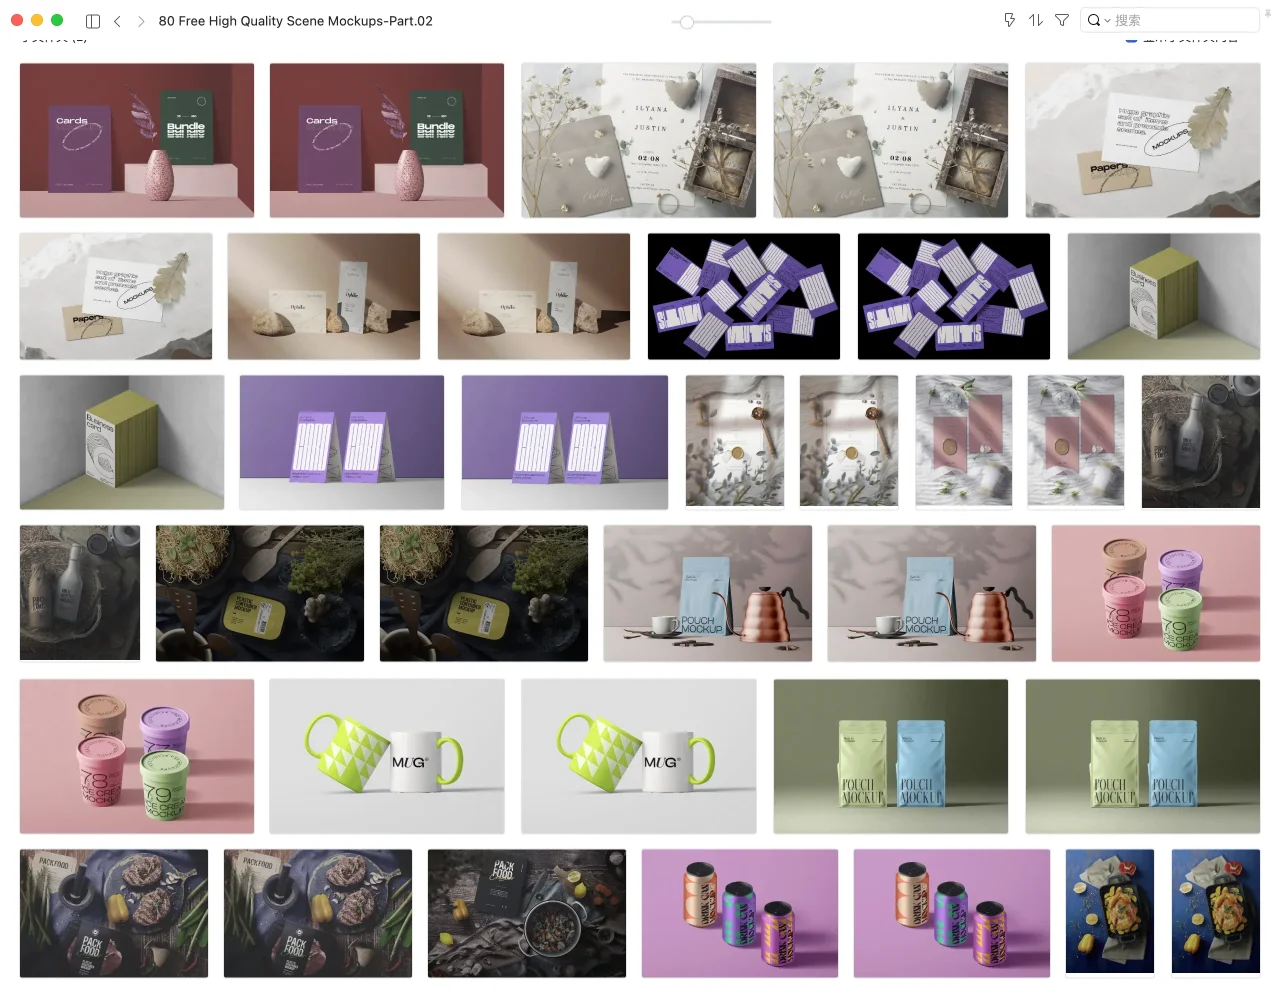Toggle the sidebar panel icon
This screenshot has height=1000, width=1280.
(x=93, y=21)
